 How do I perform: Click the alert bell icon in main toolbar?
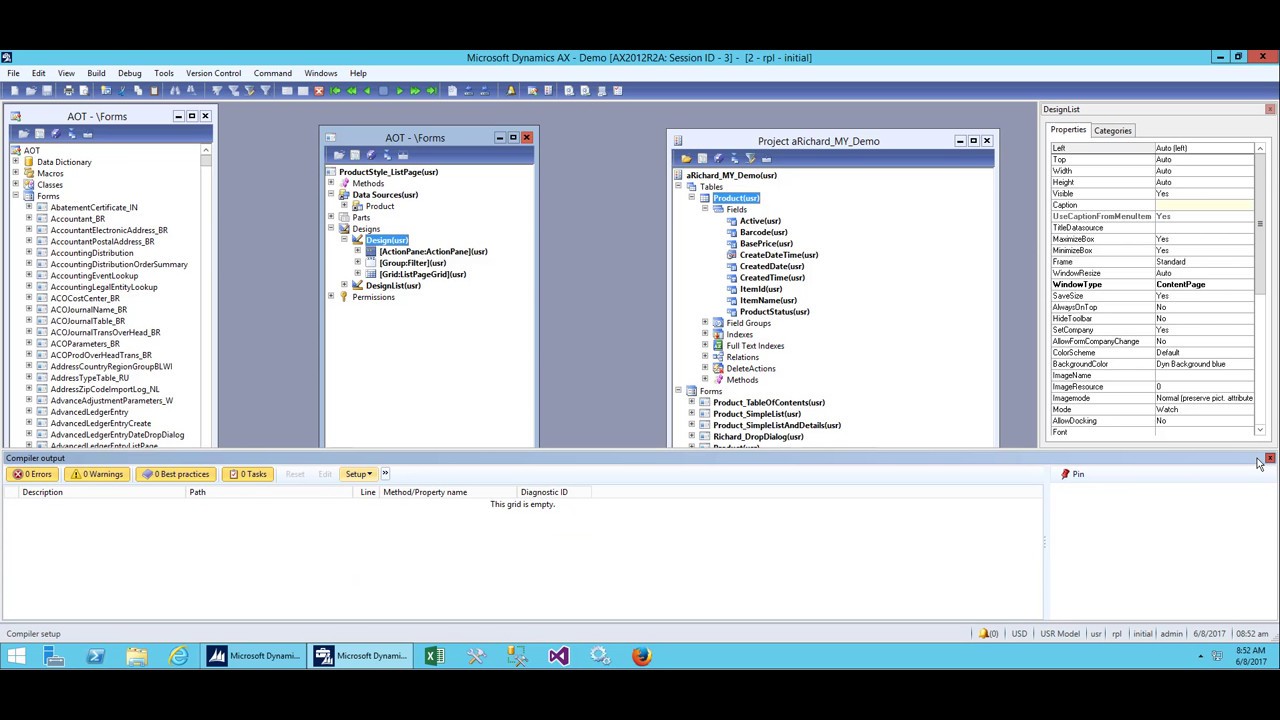click(x=511, y=90)
